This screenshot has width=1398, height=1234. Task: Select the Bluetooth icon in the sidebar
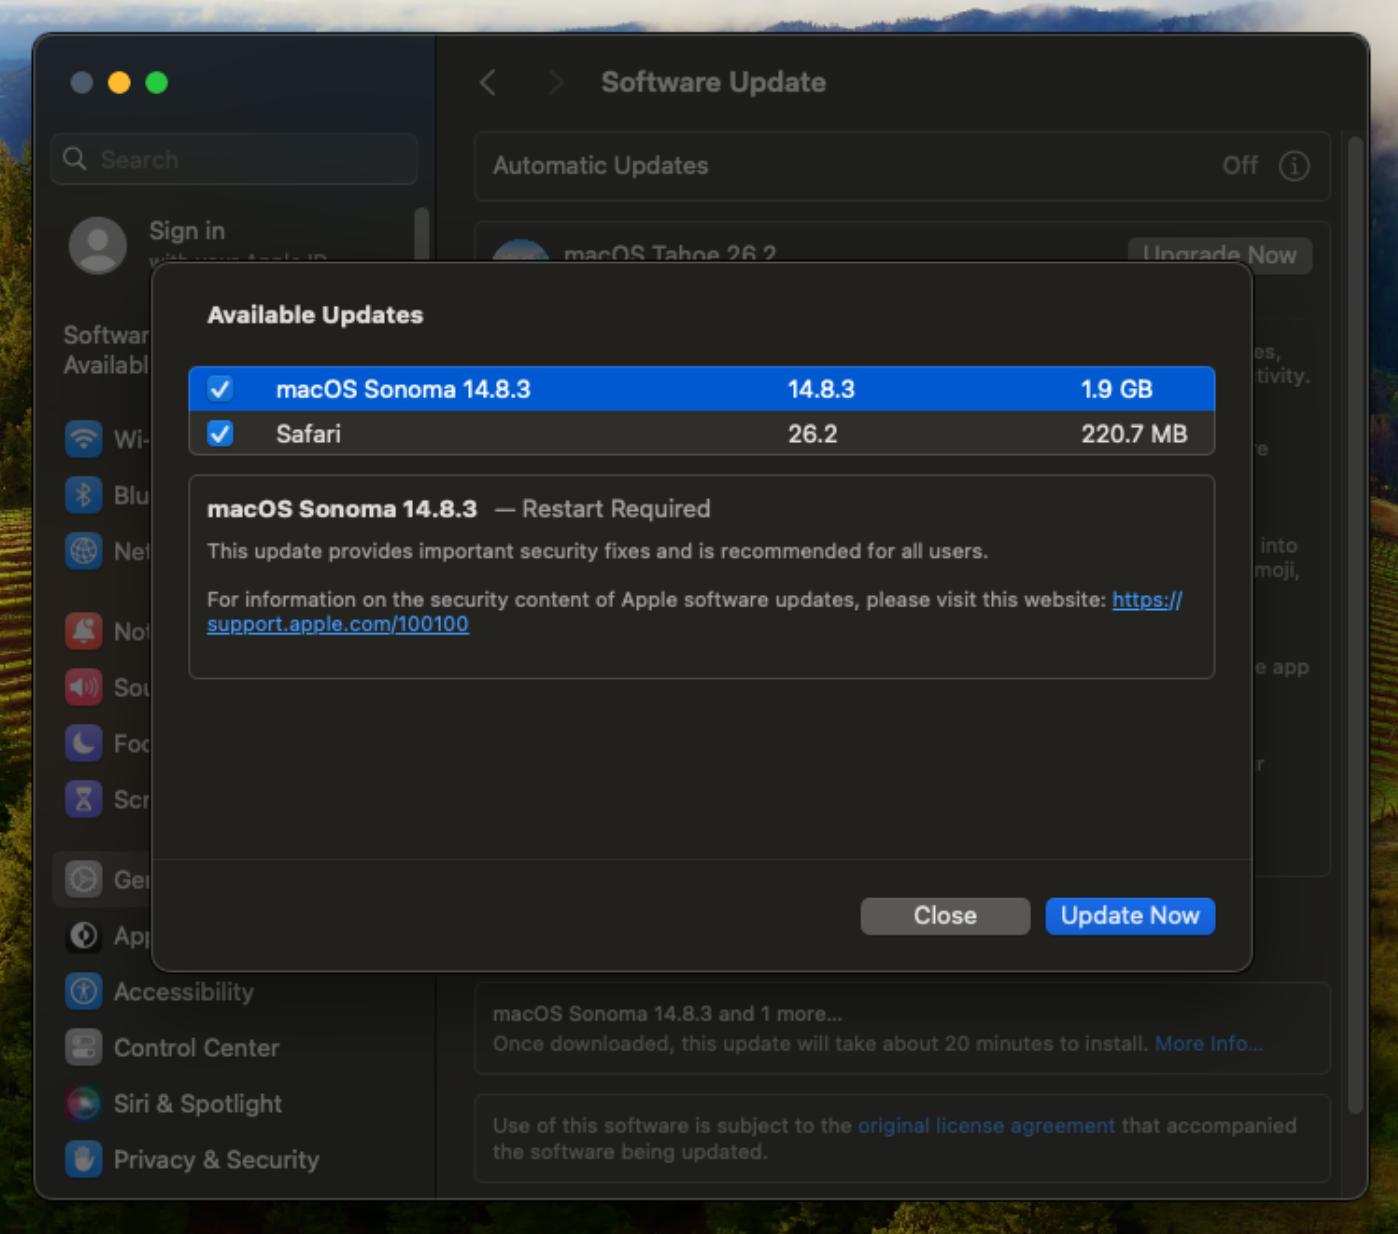pyautogui.click(x=84, y=494)
